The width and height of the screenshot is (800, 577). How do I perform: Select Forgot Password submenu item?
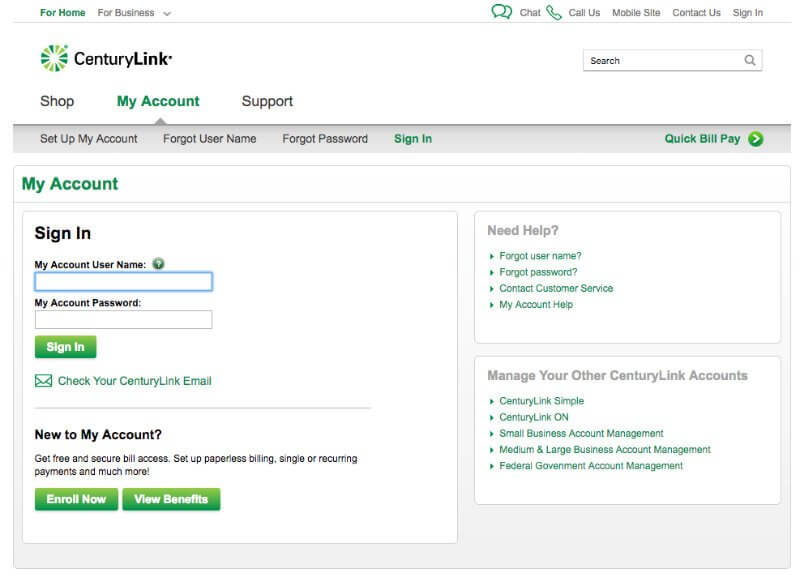click(325, 139)
